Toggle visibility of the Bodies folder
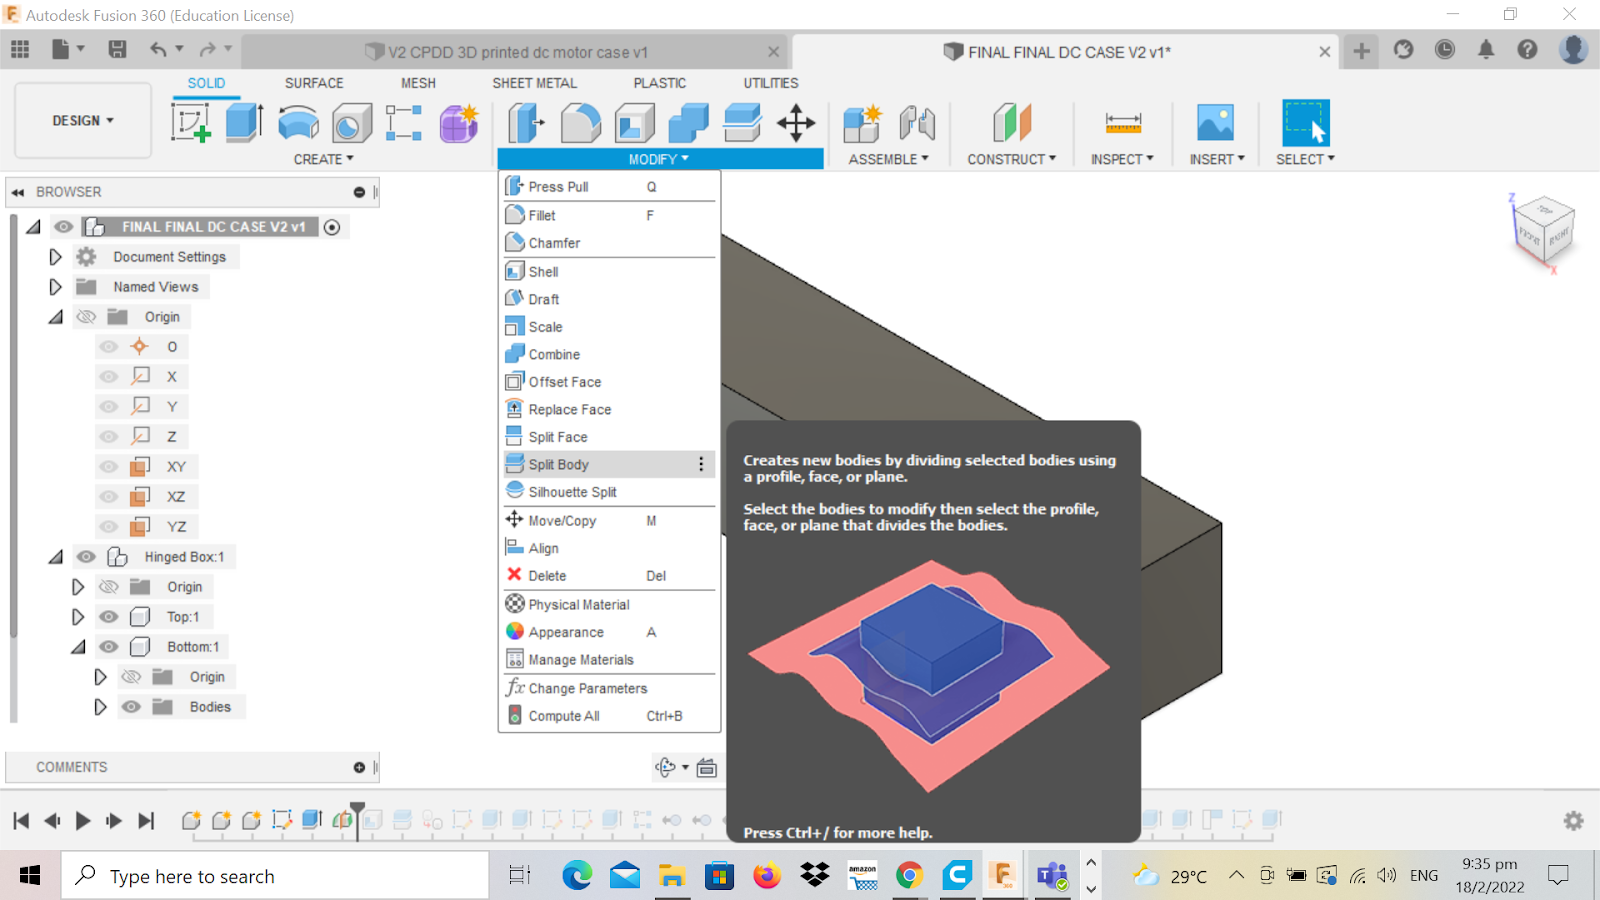 pyautogui.click(x=131, y=707)
